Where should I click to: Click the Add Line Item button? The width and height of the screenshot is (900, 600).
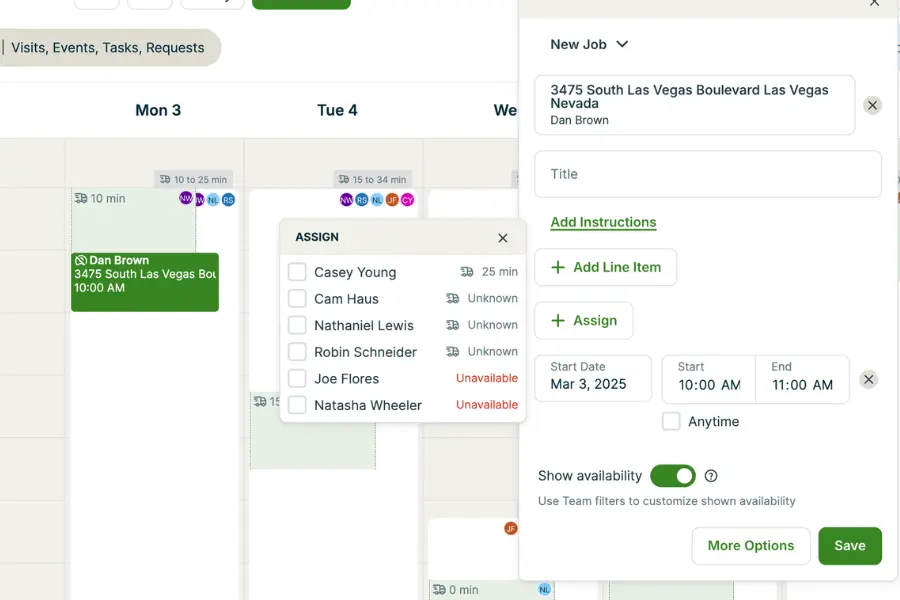(606, 267)
